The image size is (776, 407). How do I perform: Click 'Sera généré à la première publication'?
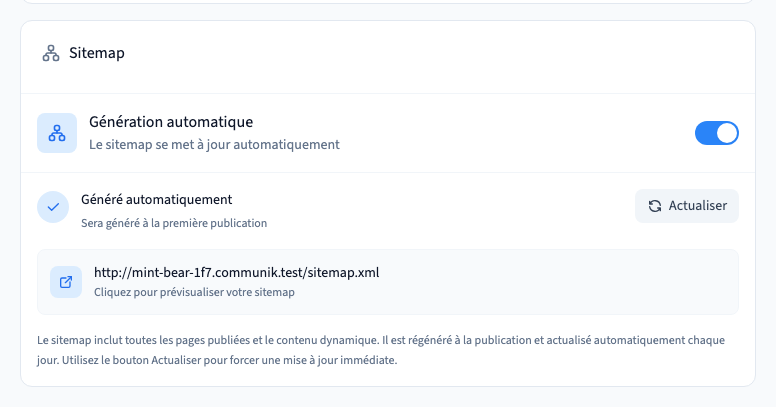pos(174,223)
